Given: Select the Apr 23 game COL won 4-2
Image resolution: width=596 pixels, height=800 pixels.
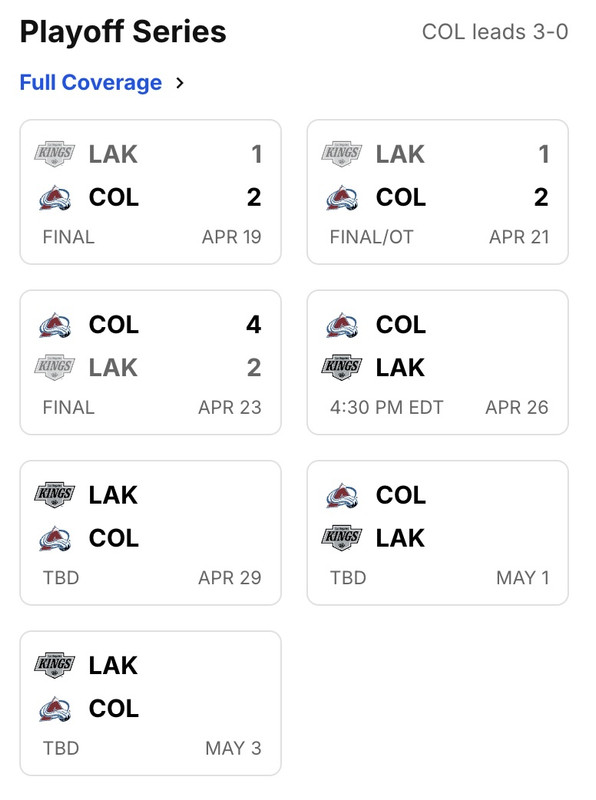Looking at the screenshot, I should [x=150, y=361].
